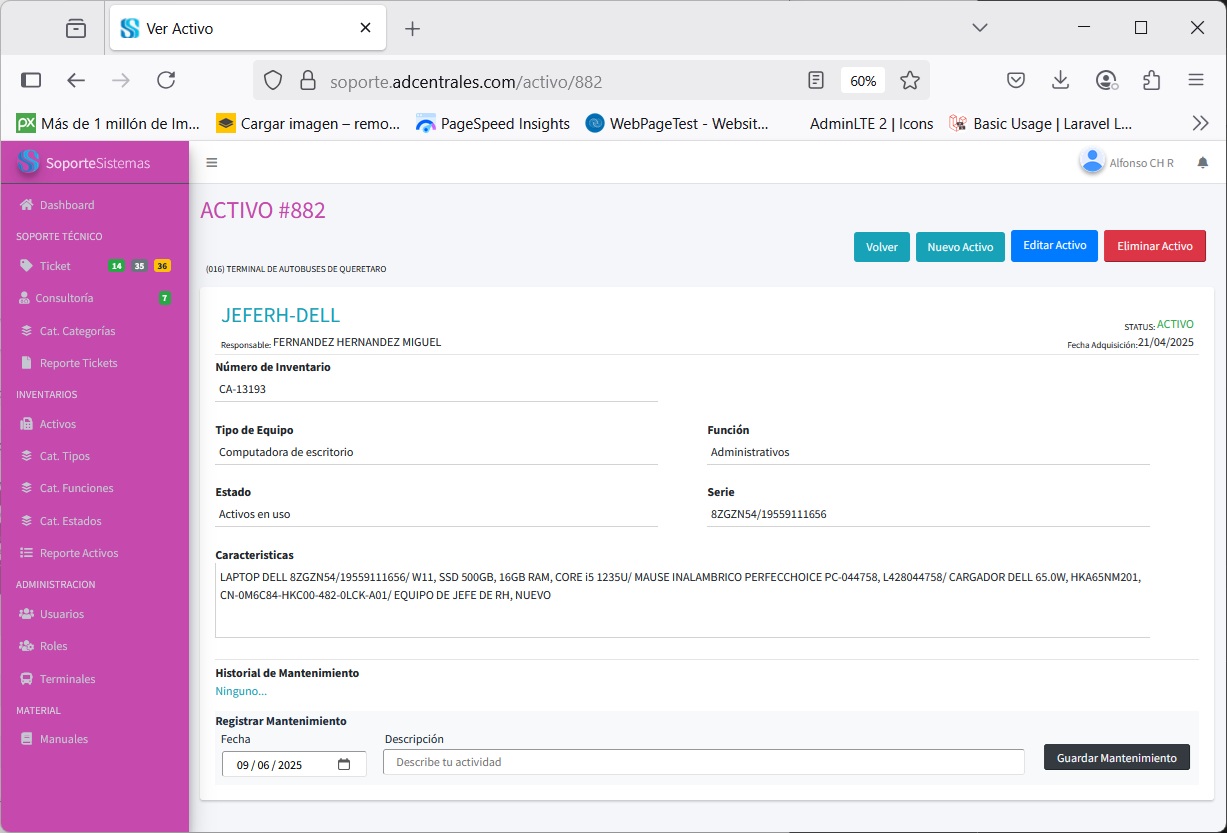Toggle the sidebar hamburger menu
The image size is (1227, 833).
211,163
